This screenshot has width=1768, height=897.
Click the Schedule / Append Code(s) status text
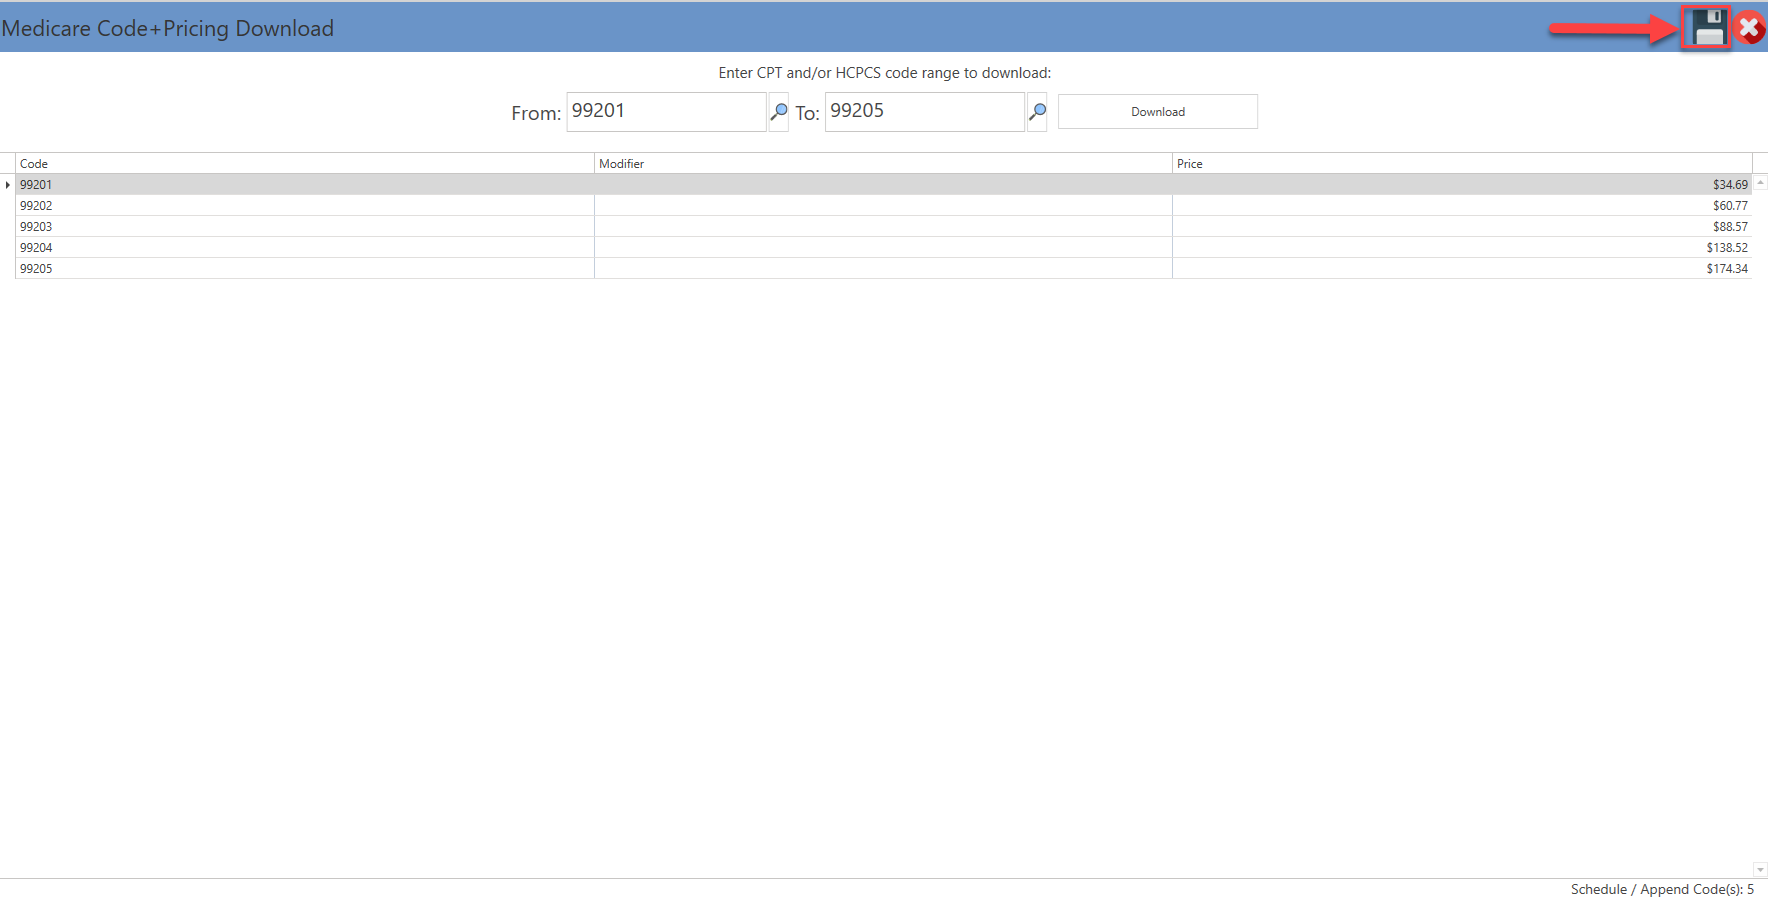click(1662, 889)
